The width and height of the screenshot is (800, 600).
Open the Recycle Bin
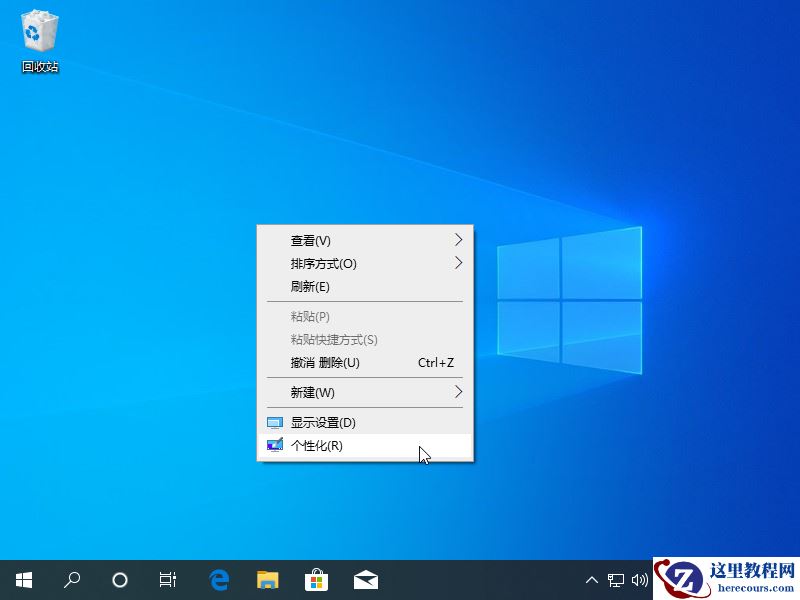tap(38, 30)
